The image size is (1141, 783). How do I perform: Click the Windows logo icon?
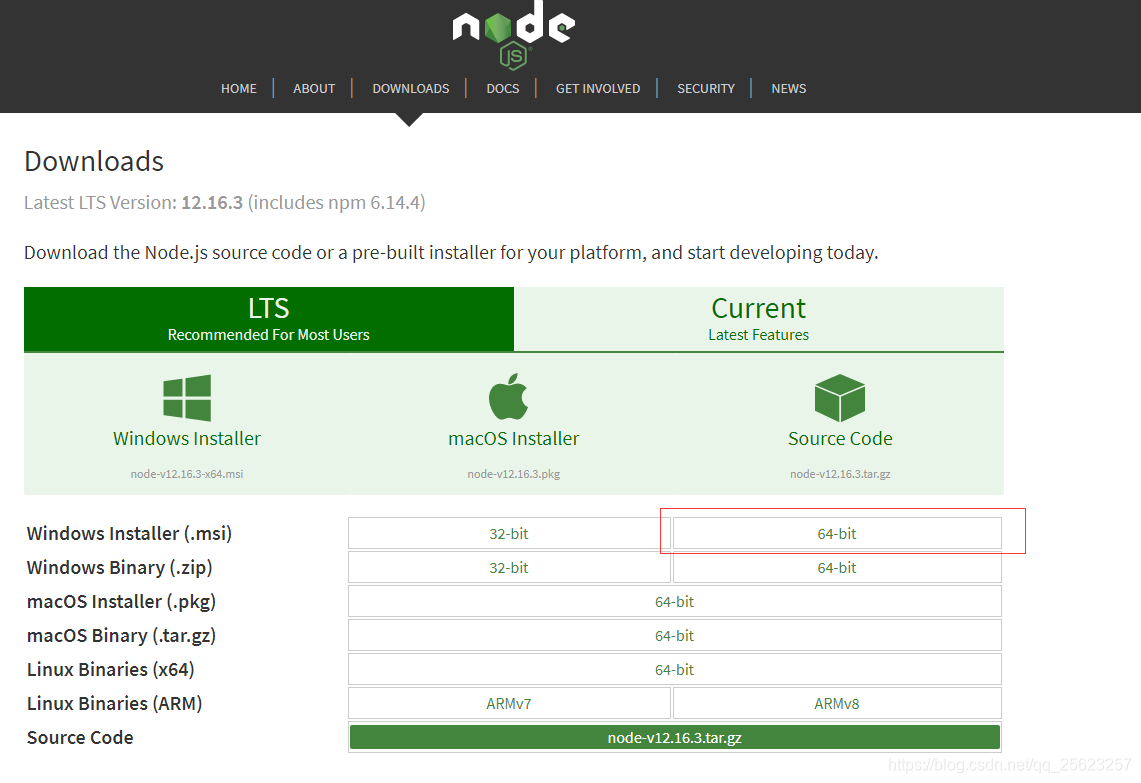click(187, 398)
